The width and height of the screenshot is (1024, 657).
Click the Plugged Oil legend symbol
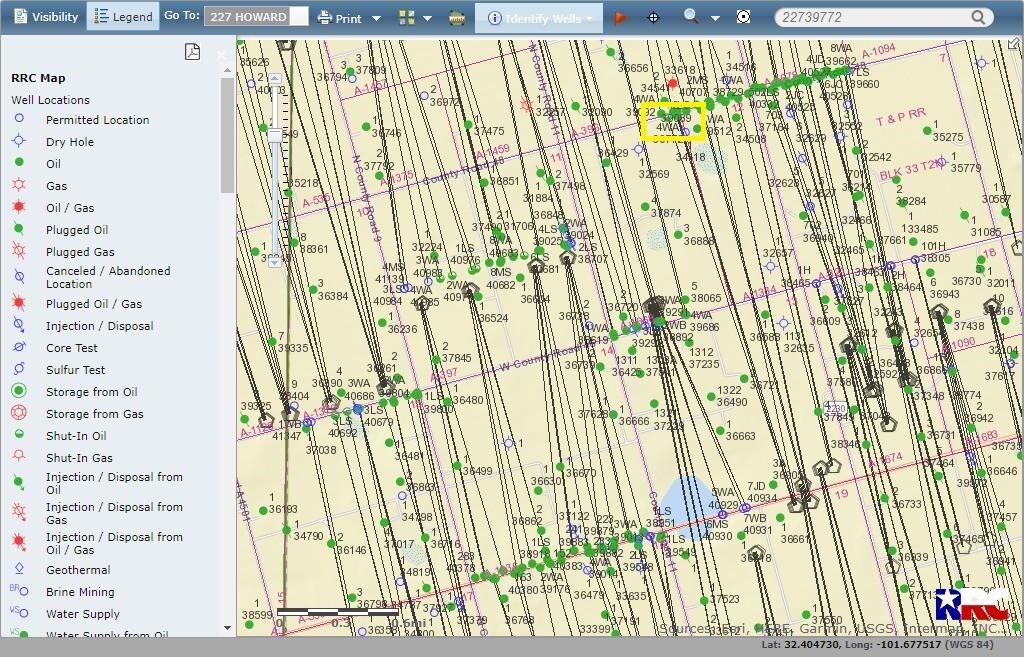(x=19, y=229)
